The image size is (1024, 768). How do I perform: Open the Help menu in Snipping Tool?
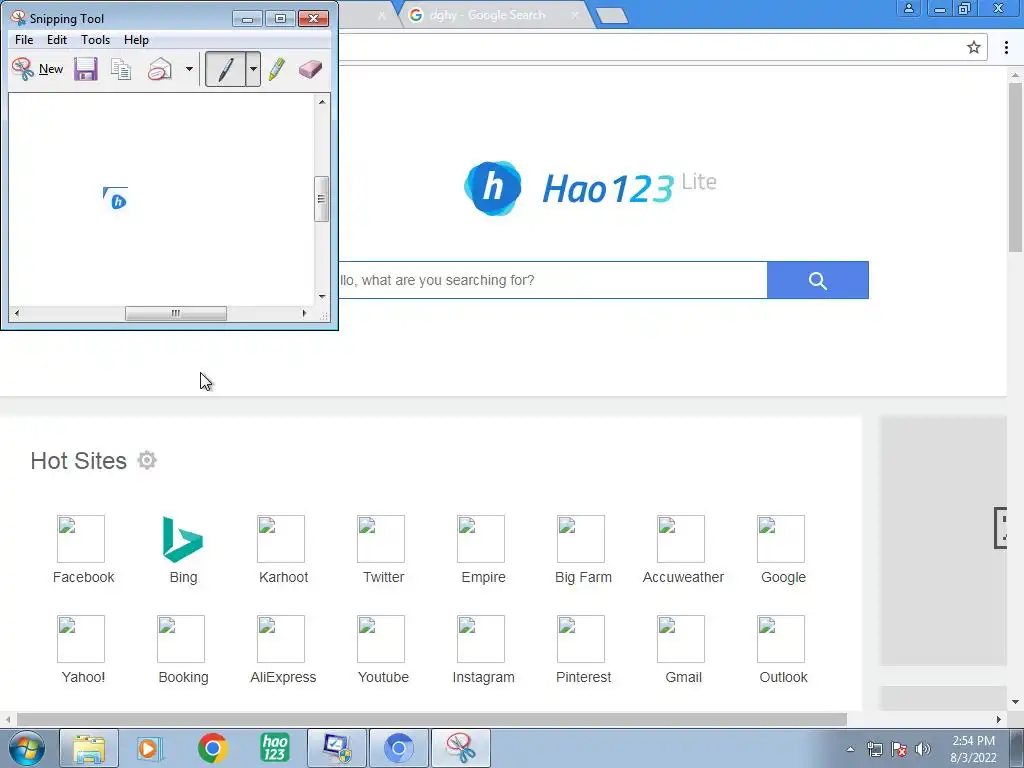pos(136,40)
